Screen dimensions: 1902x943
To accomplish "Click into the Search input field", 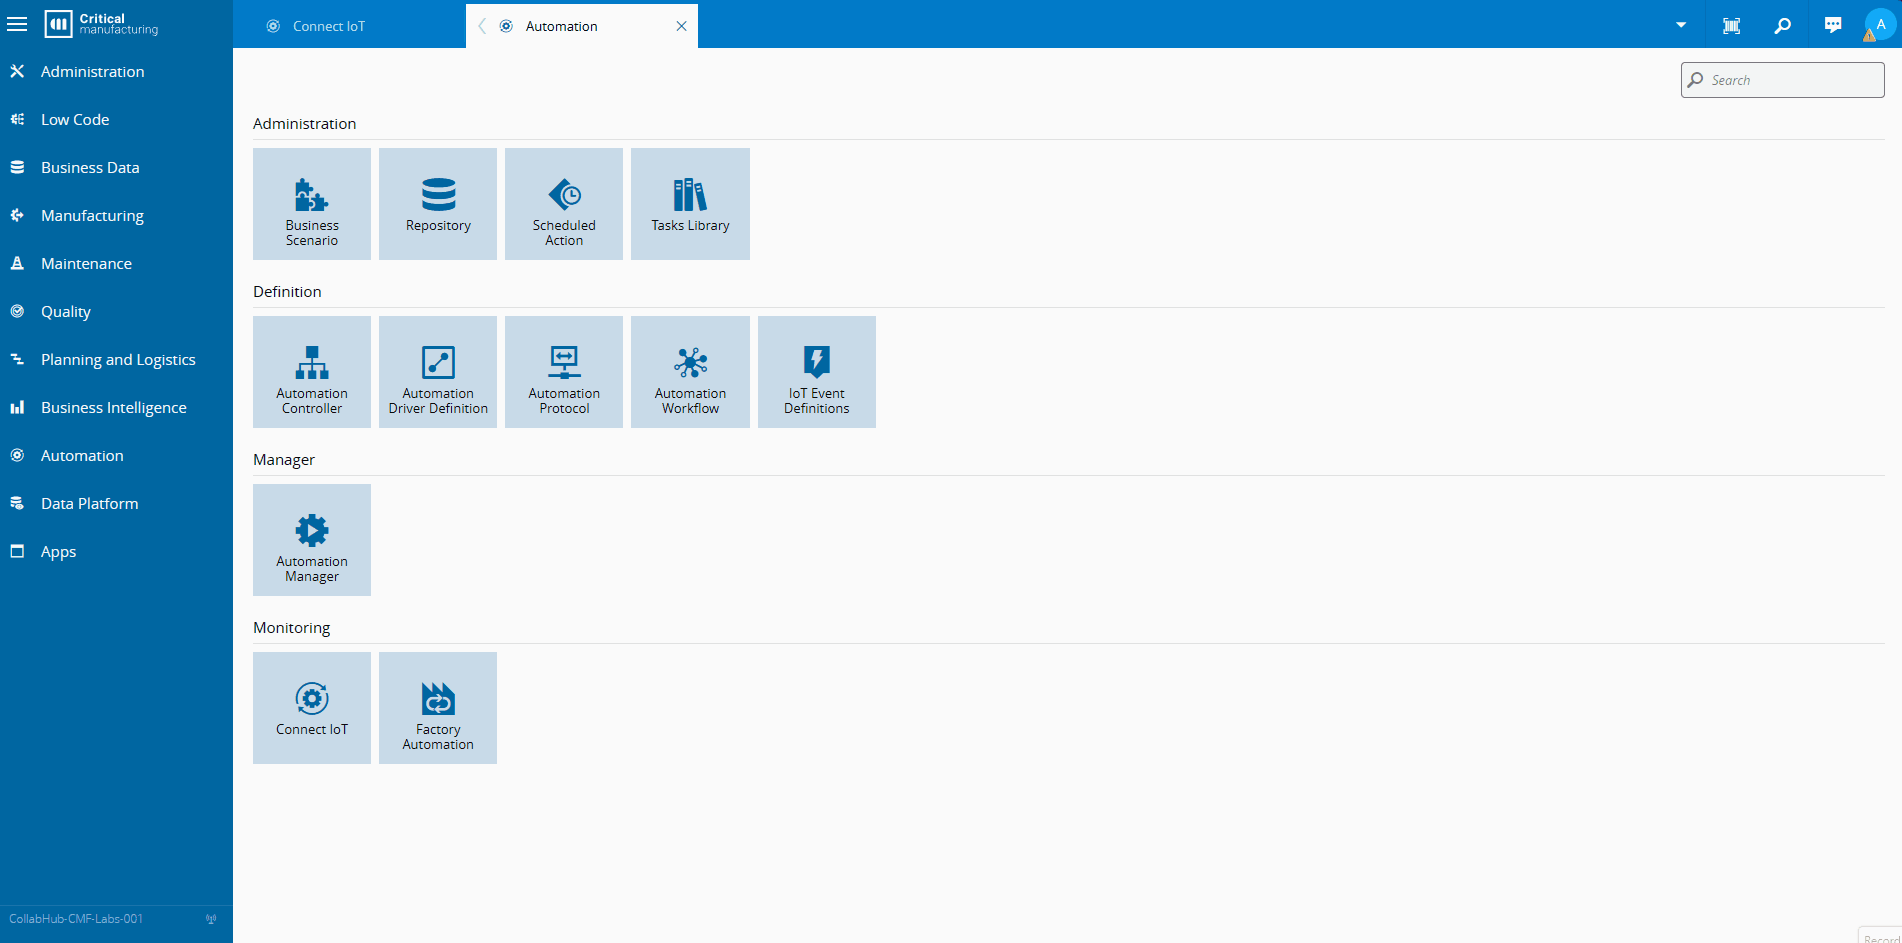I will [1782, 80].
